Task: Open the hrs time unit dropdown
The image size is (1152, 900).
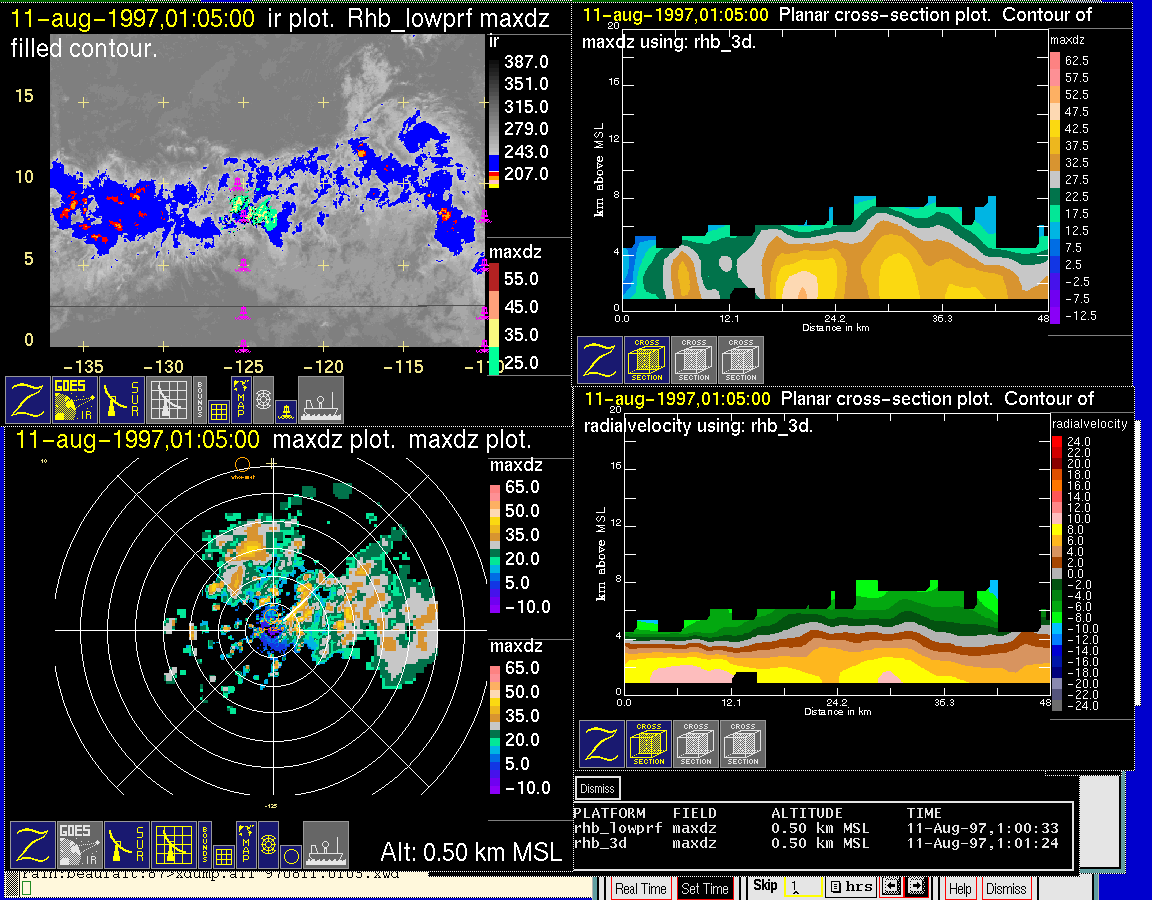Action: pos(851,887)
